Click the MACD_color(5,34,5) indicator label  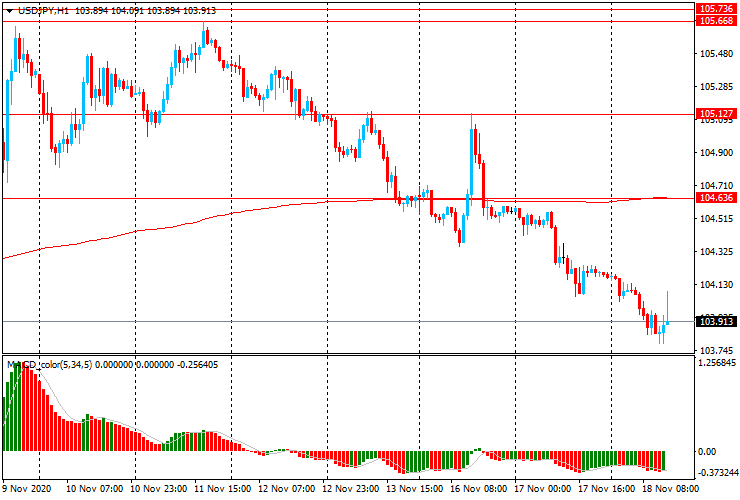click(x=50, y=364)
